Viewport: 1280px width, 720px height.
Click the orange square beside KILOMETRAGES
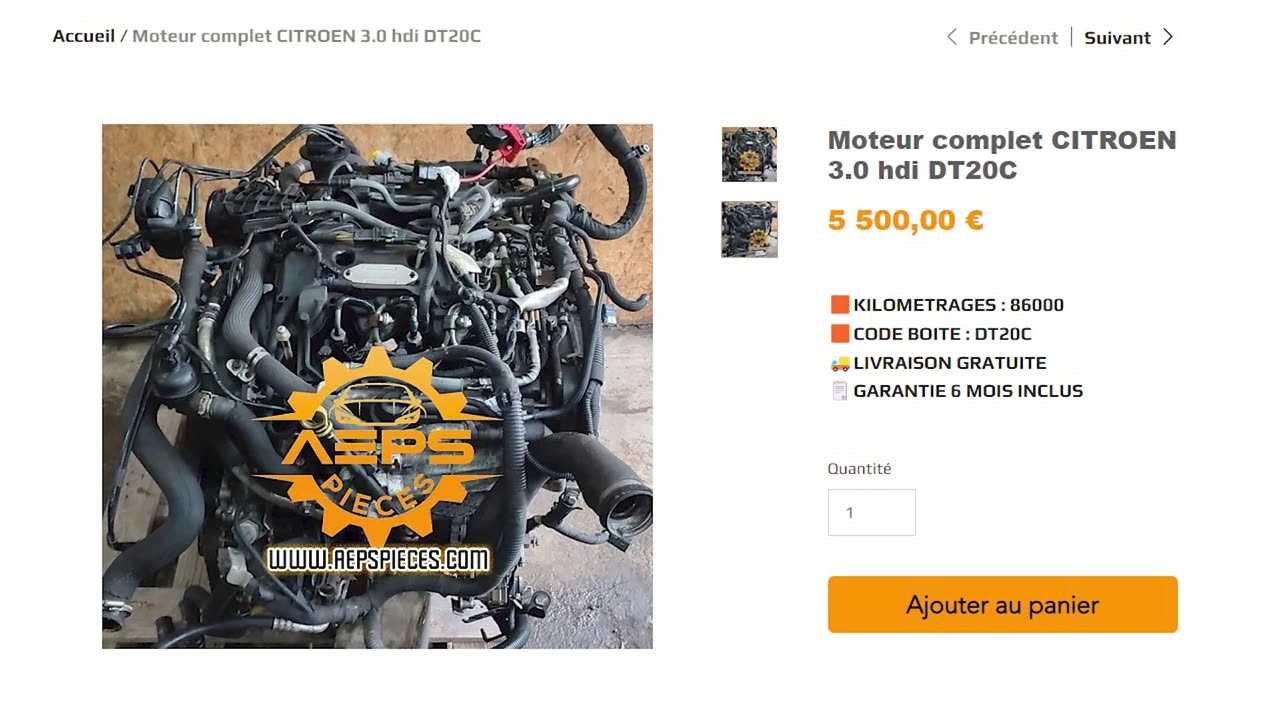[x=840, y=305]
